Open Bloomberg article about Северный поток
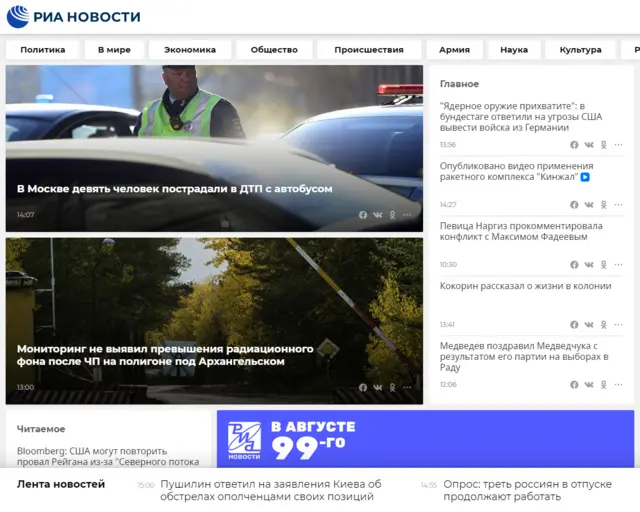The height and width of the screenshot is (512, 640). pos(108,456)
